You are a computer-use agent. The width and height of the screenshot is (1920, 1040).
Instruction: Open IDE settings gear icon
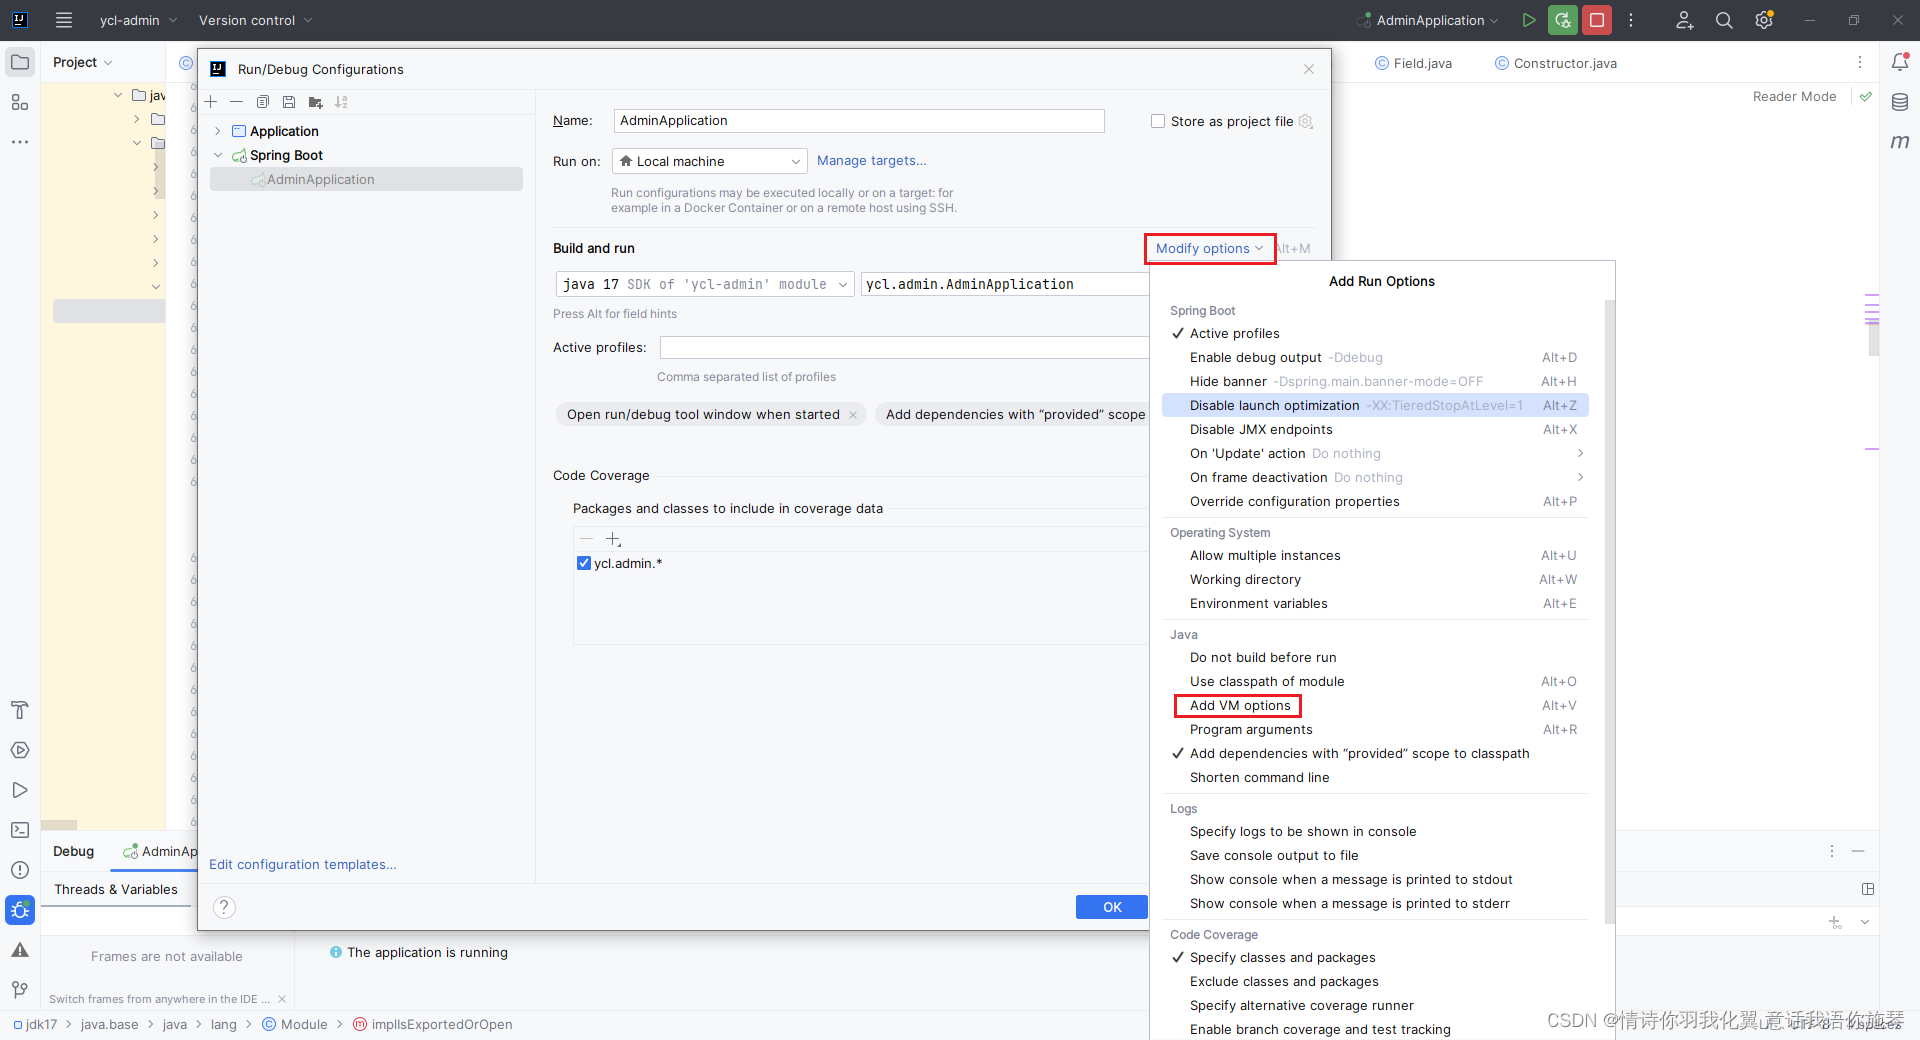tap(1764, 20)
